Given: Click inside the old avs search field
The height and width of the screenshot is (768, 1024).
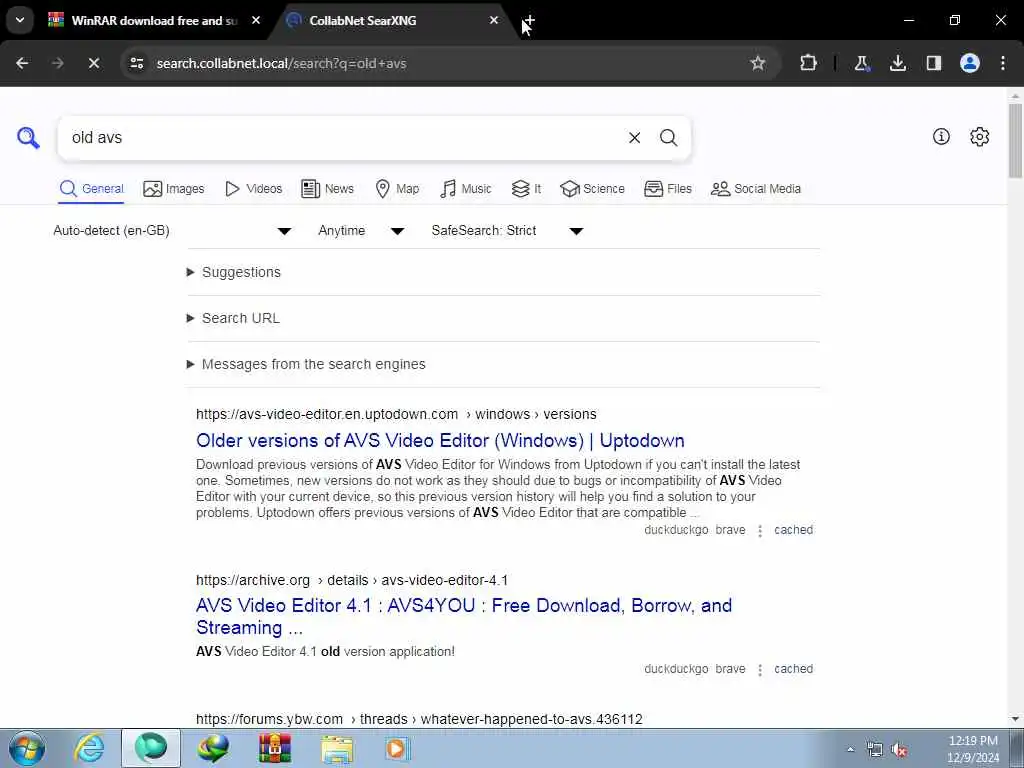Looking at the screenshot, I should click(x=340, y=138).
